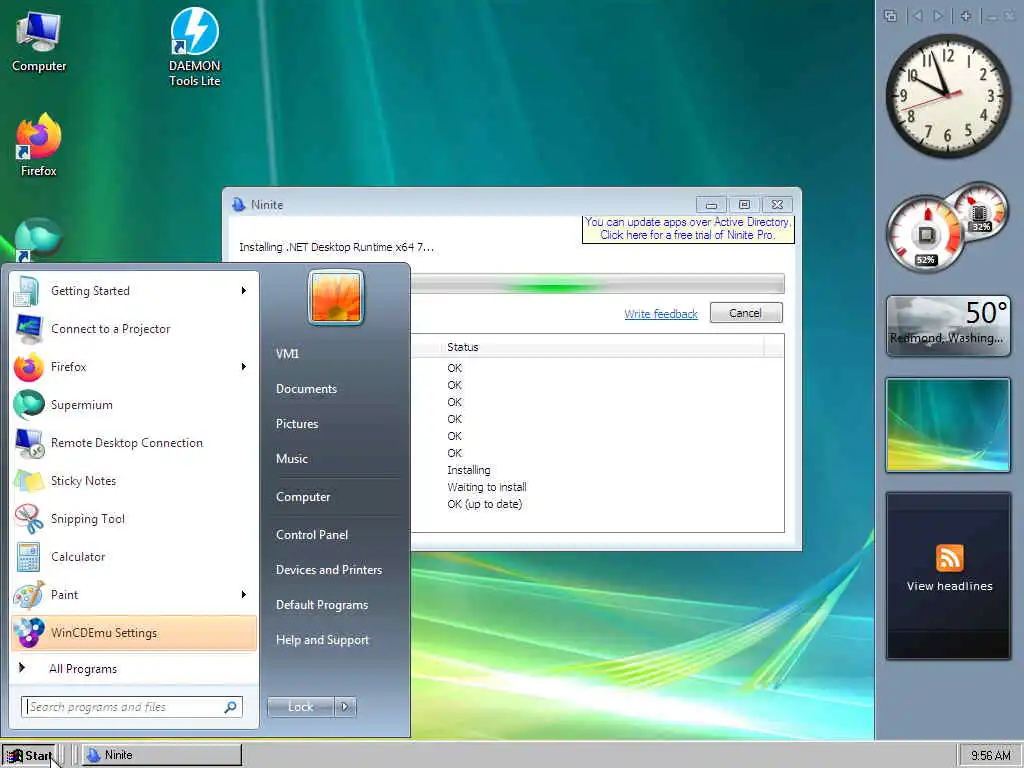1024x768 pixels.
Task: Click the WinCDEmu Settings disc icon
Action: (x=29, y=633)
